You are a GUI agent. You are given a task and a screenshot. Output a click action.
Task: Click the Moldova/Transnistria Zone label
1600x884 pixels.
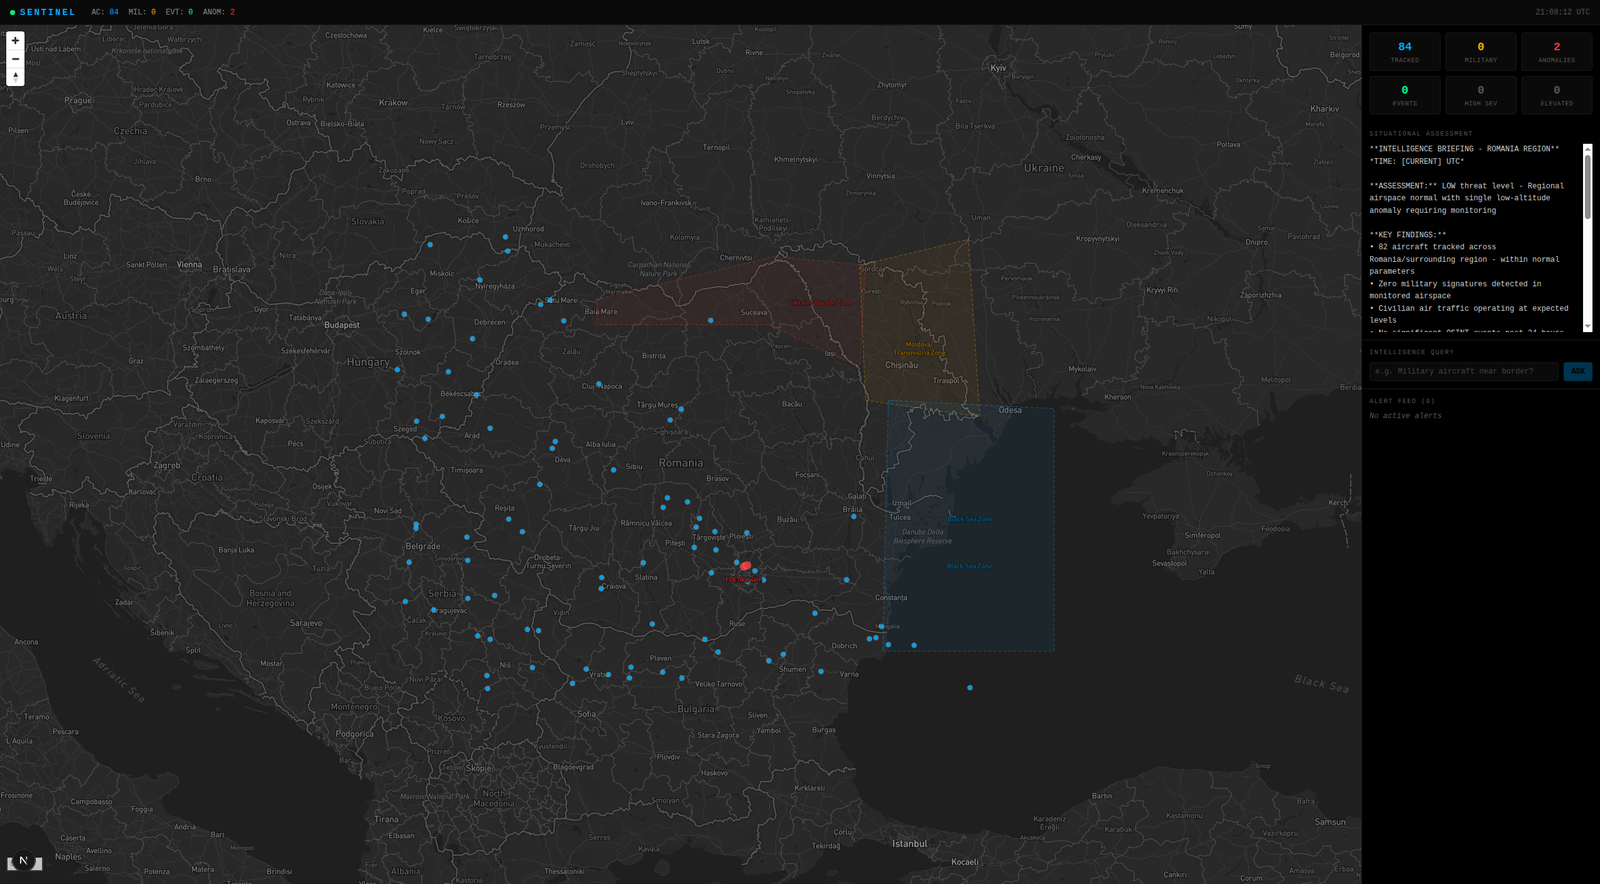tap(919, 348)
